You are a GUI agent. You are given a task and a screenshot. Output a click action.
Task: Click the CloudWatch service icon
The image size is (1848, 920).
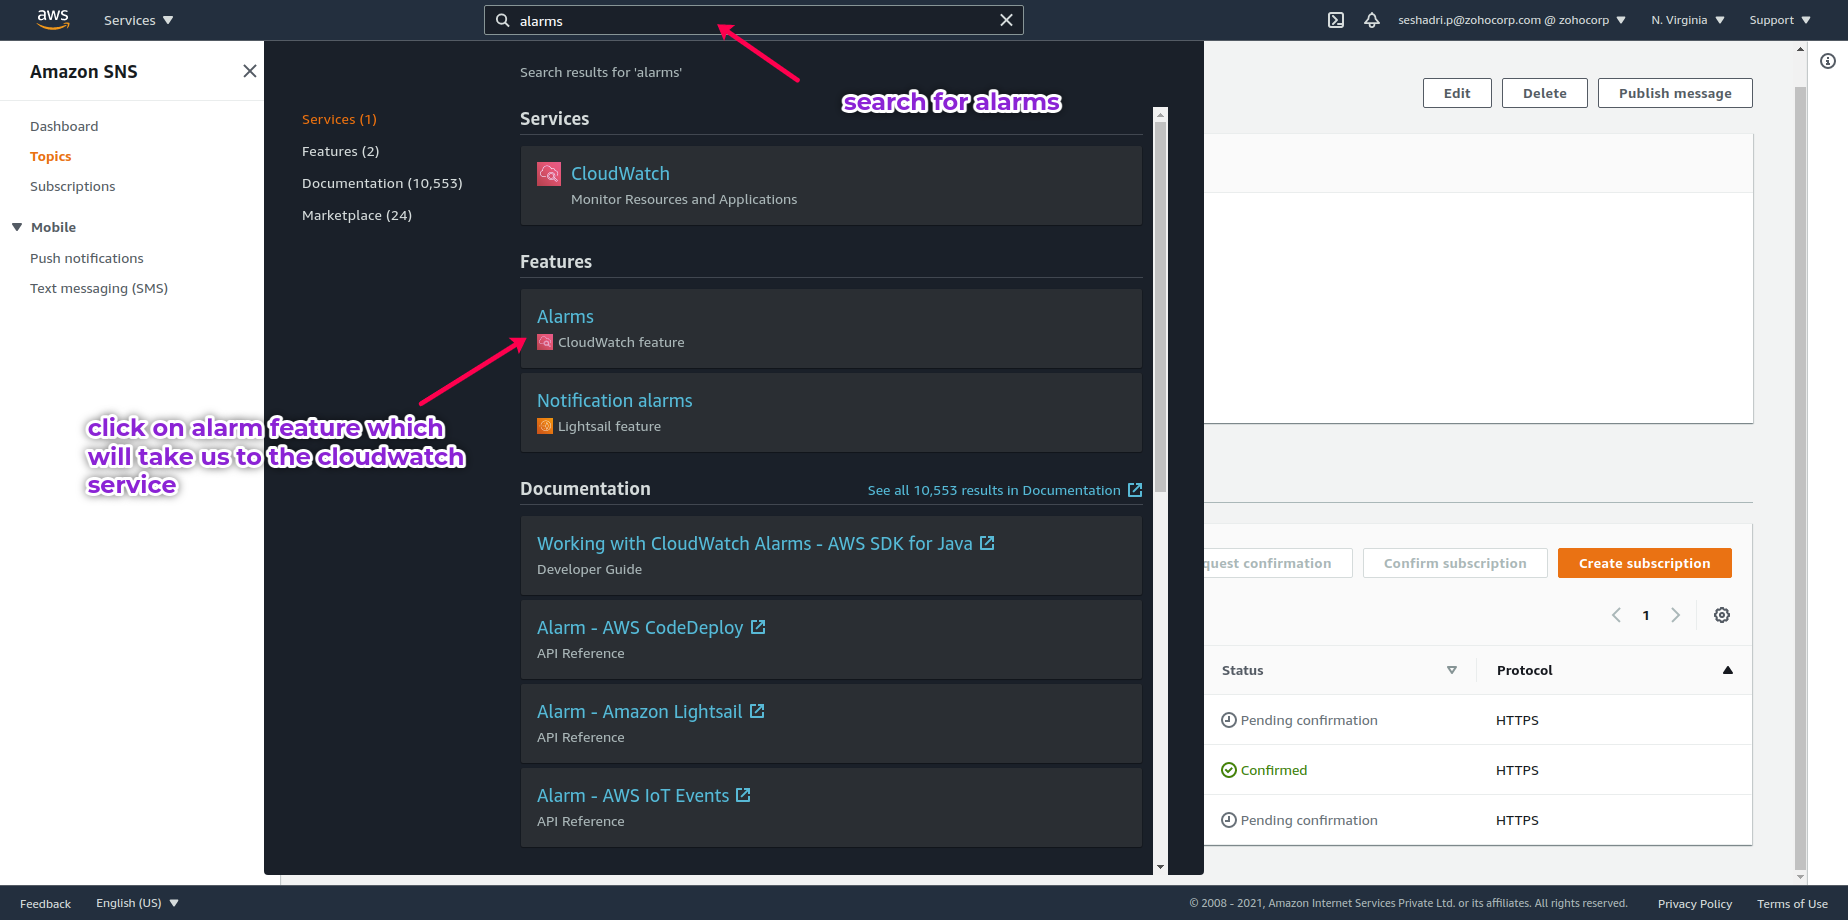pos(549,174)
